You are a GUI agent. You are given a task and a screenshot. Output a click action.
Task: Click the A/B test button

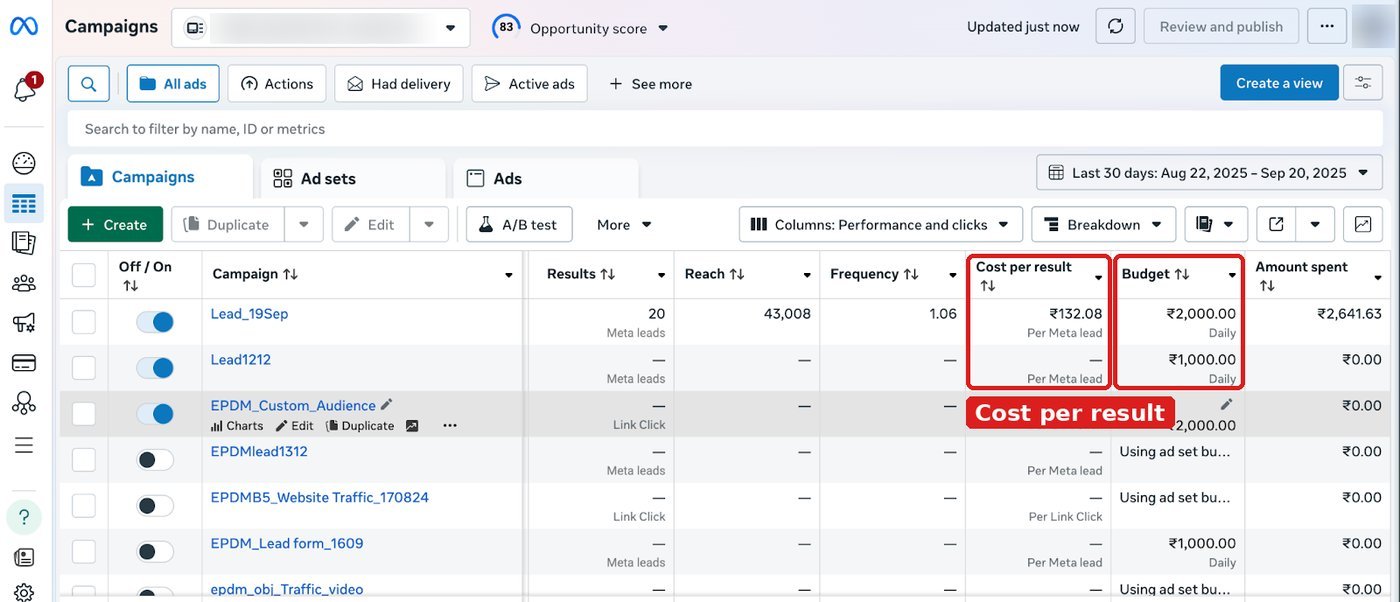pos(519,225)
